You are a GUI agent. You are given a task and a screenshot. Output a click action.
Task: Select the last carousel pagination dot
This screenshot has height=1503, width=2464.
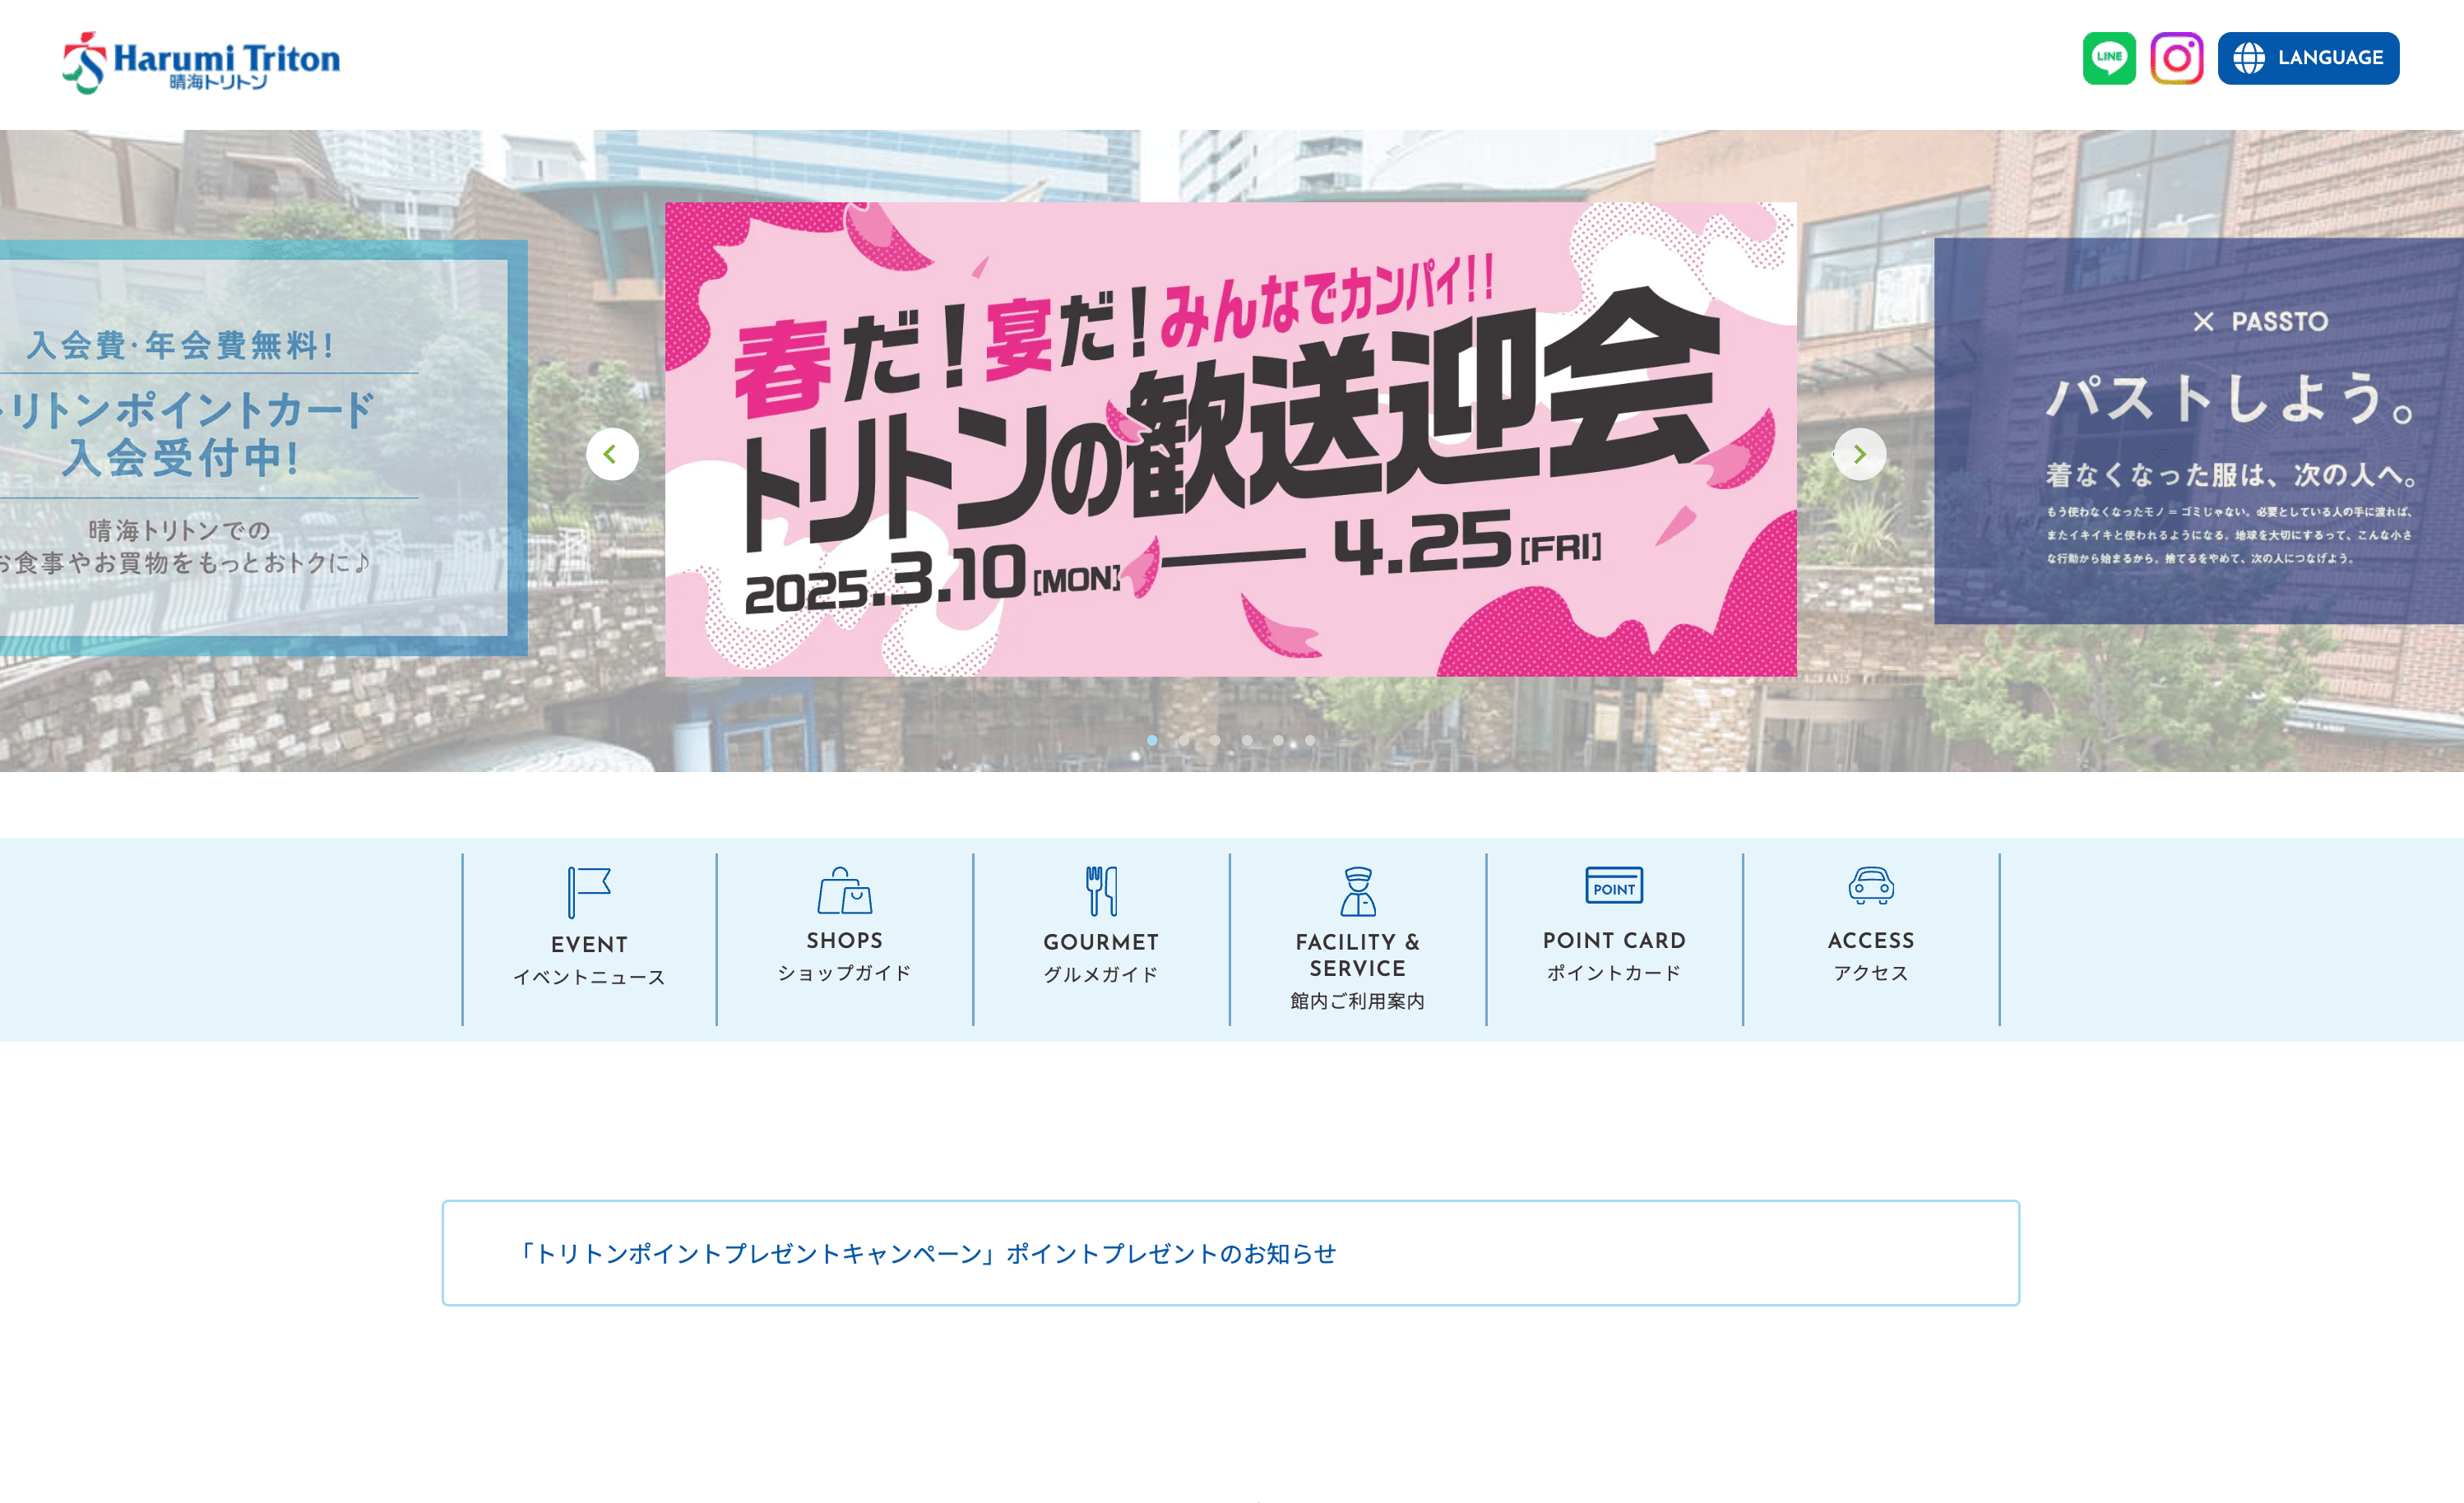pos(1310,740)
